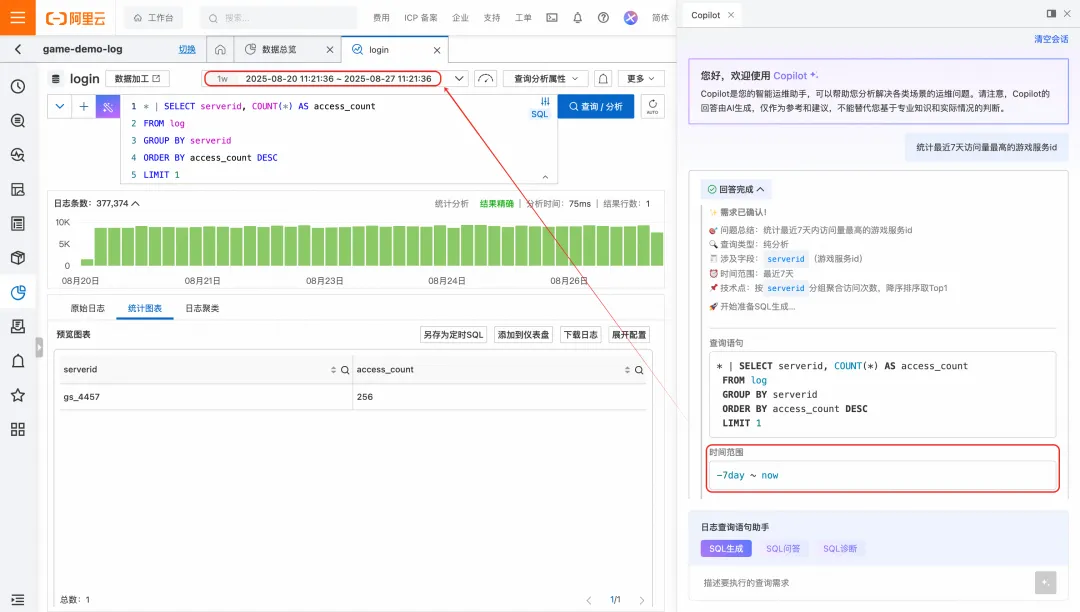The width and height of the screenshot is (1080, 612).
Task: Go back using the left arrow
Action: [18, 49]
